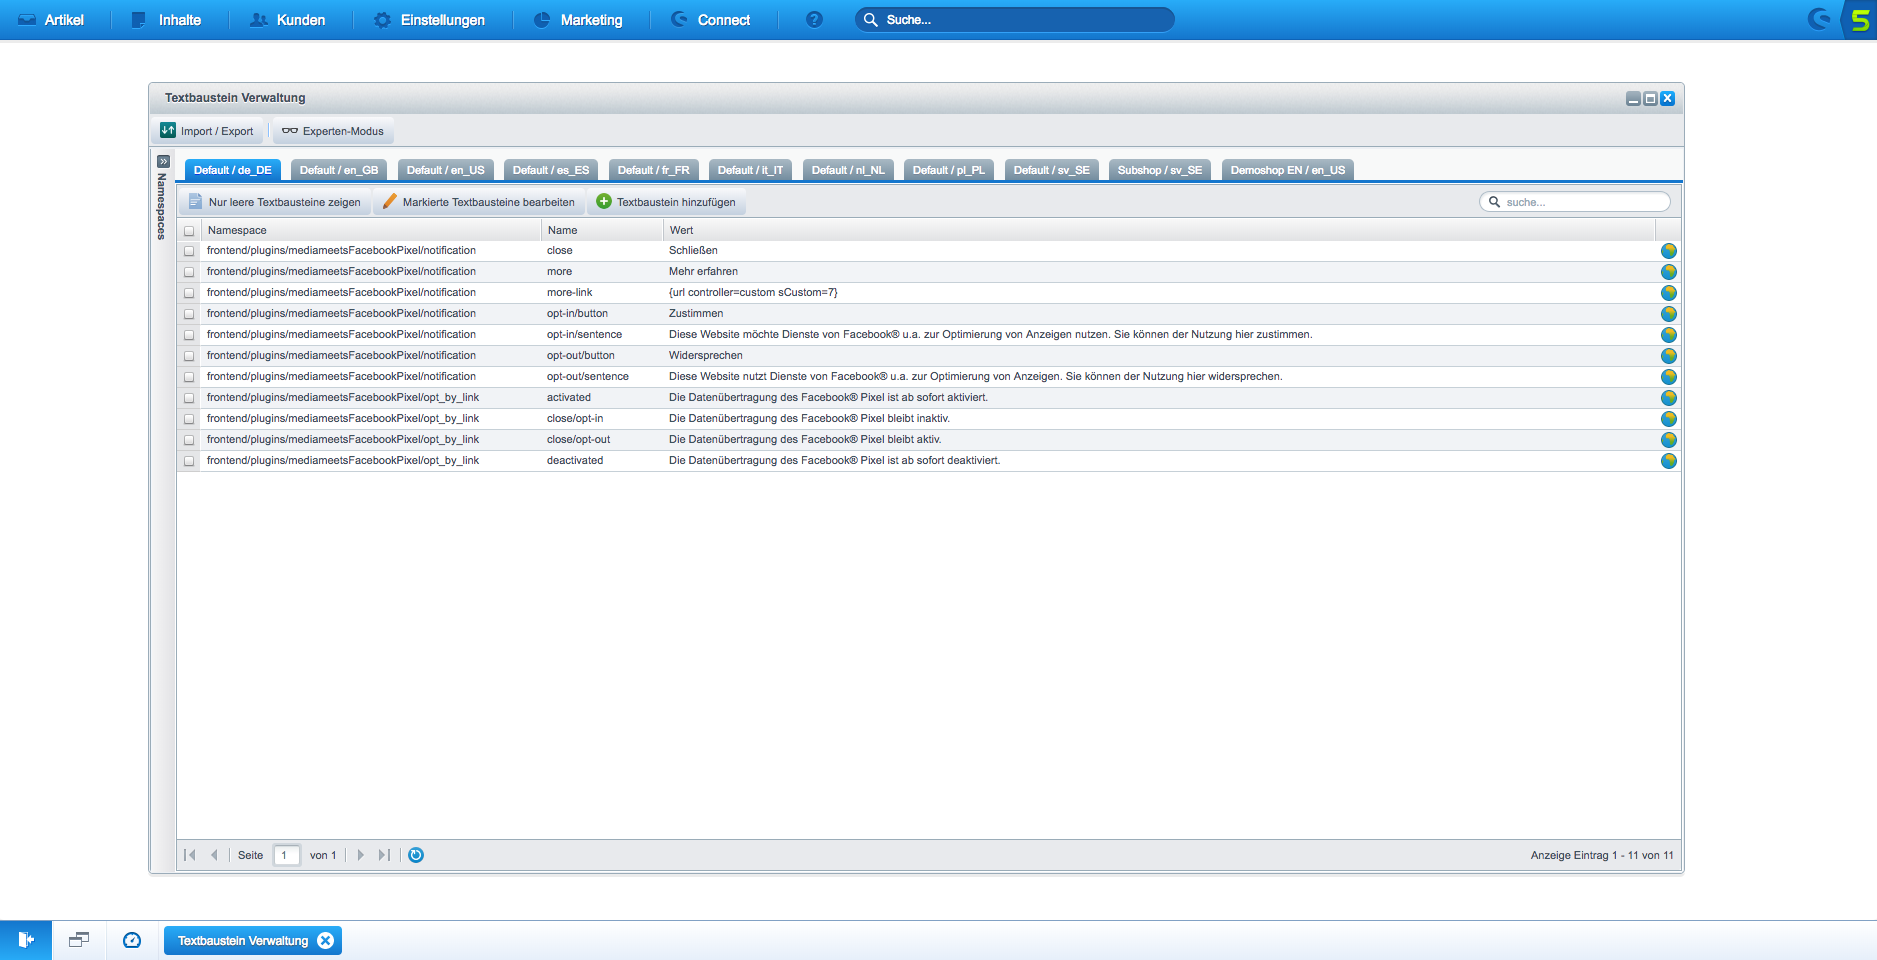
Task: Check the 'more-link' snippet row checkbox
Action: coord(189,293)
